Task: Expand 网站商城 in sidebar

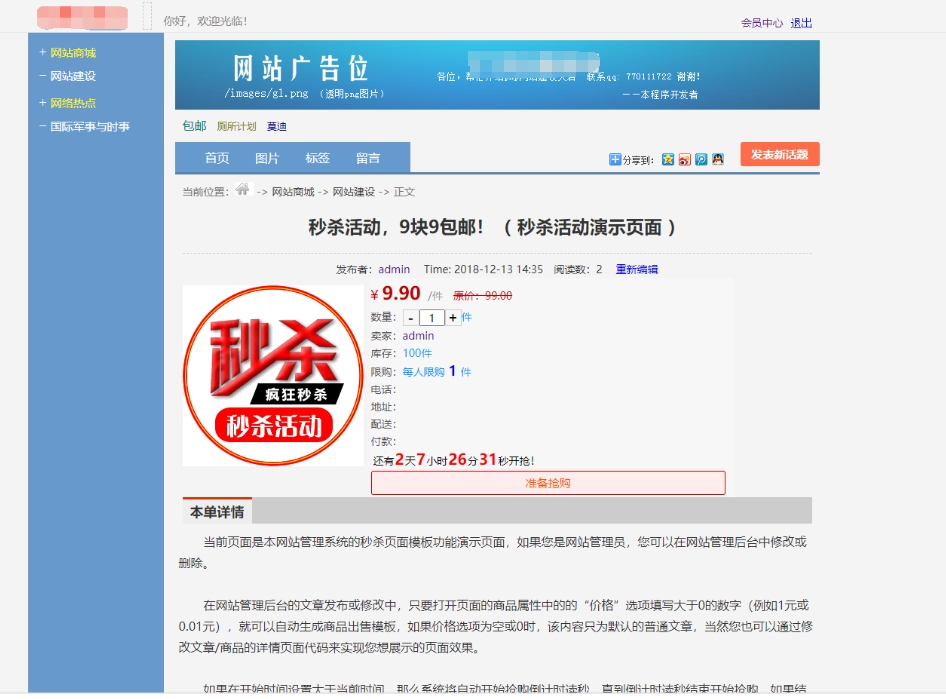Action: 73,53
